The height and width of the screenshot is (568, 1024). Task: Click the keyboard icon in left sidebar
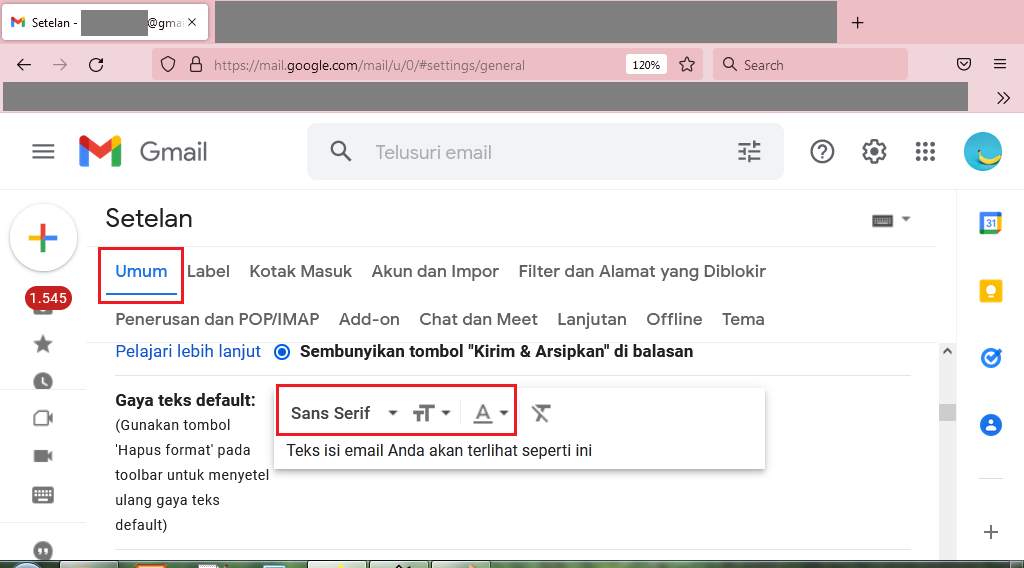click(43, 495)
